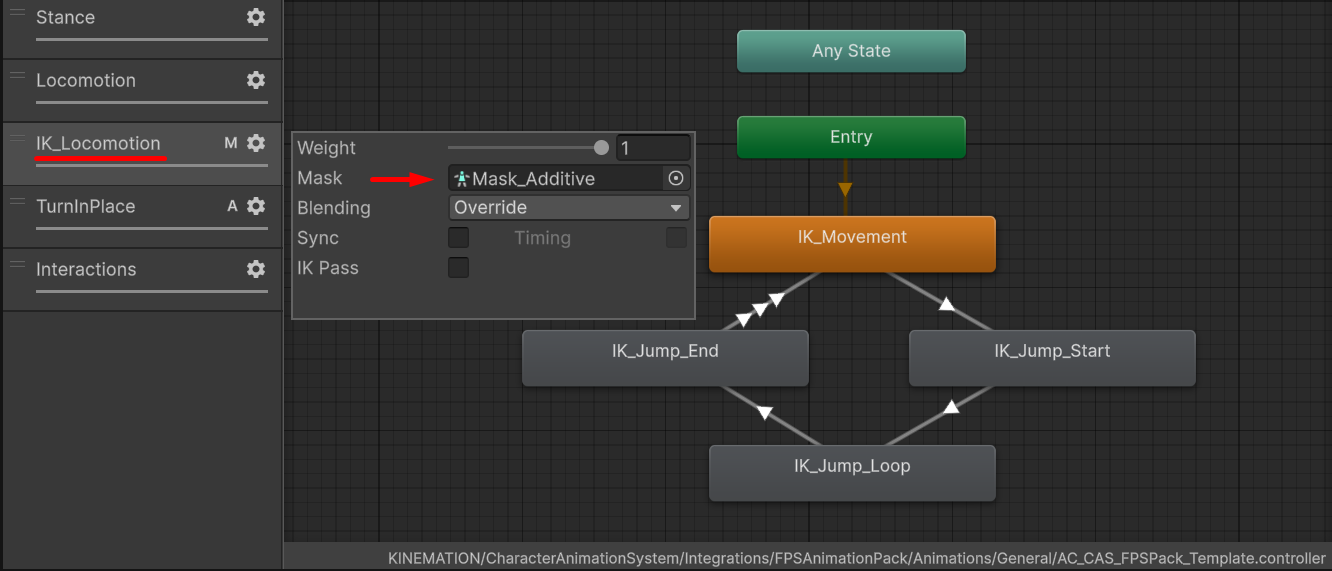Open settings gear for Stance layer
This screenshot has height=571, width=1332.
[x=256, y=18]
